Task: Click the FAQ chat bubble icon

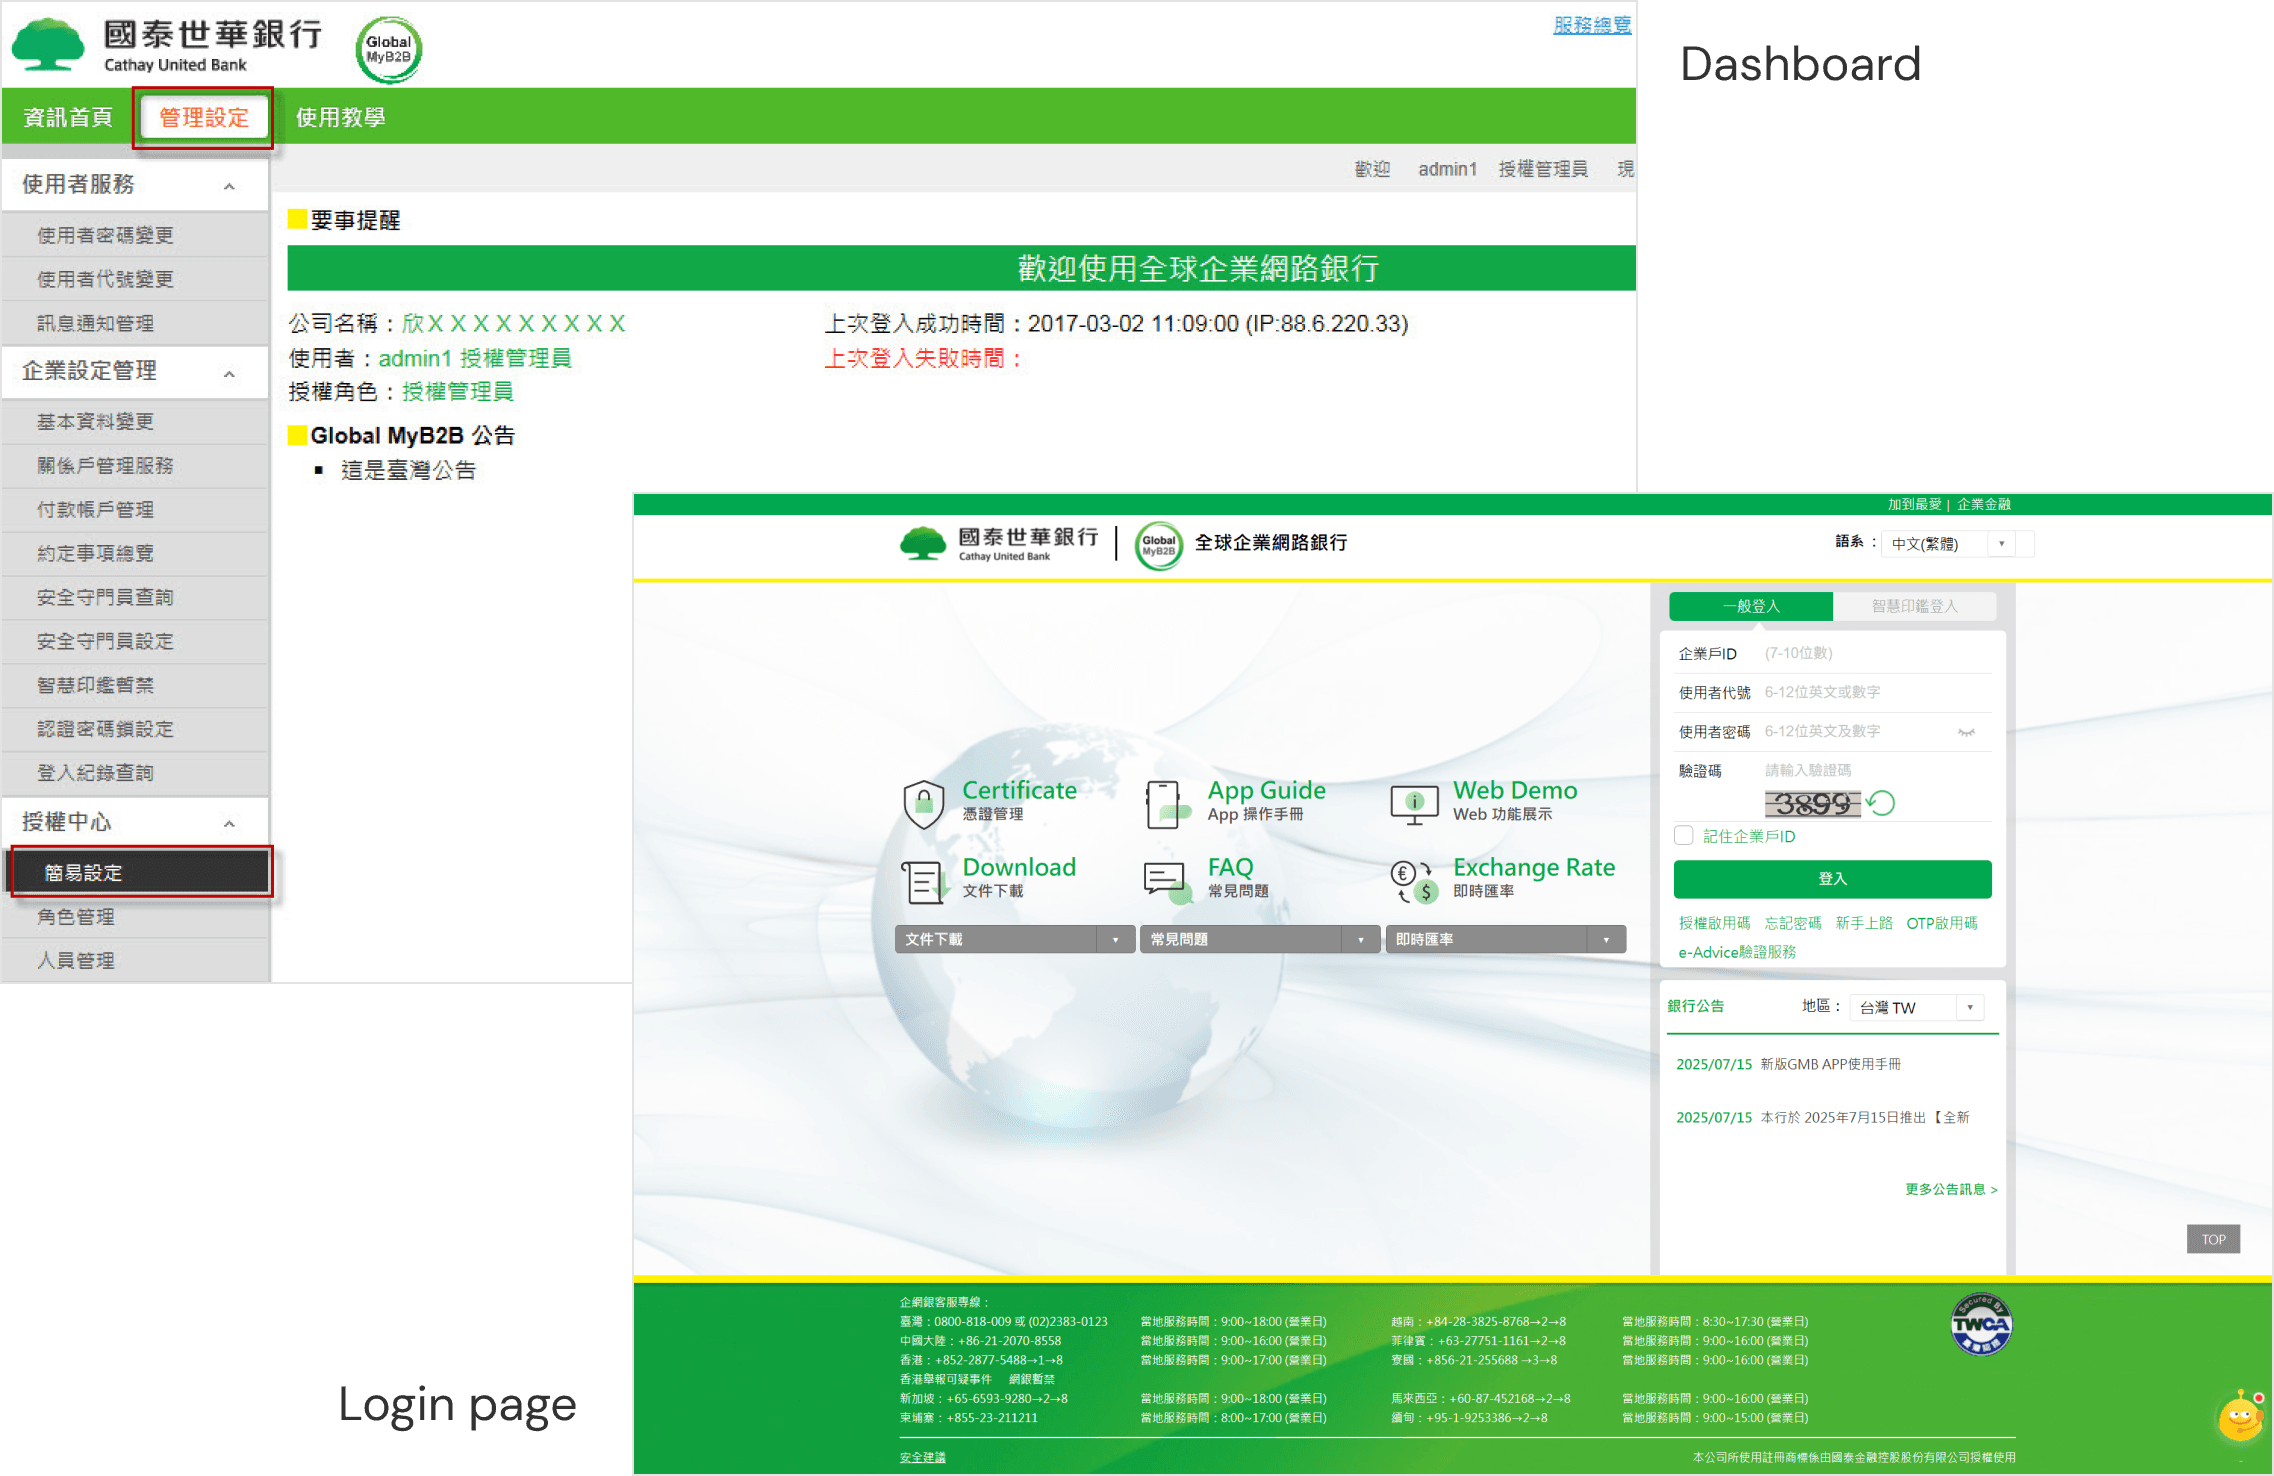Action: pyautogui.click(x=1165, y=880)
